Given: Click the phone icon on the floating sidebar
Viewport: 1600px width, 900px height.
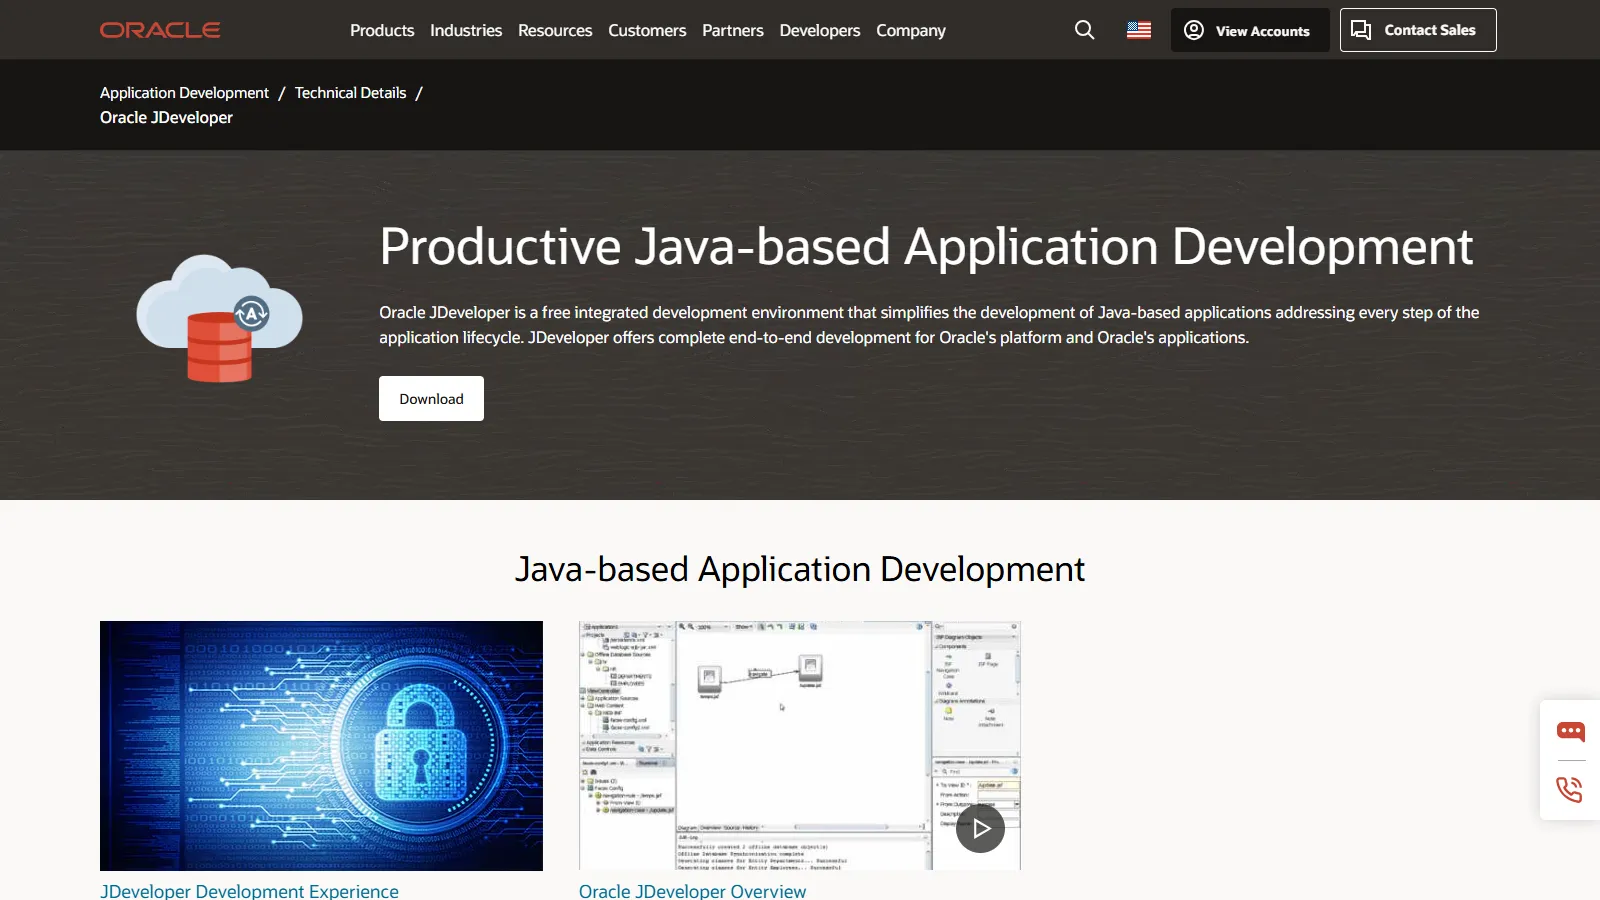Looking at the screenshot, I should (1570, 791).
